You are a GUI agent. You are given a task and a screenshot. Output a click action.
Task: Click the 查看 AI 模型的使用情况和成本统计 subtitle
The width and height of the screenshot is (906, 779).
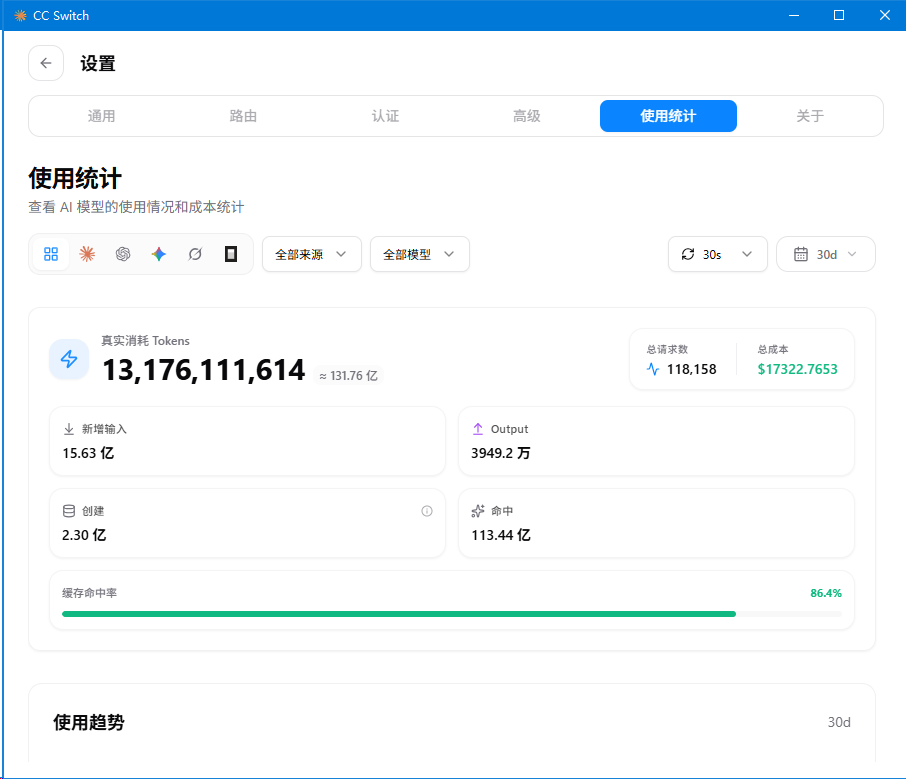point(136,207)
